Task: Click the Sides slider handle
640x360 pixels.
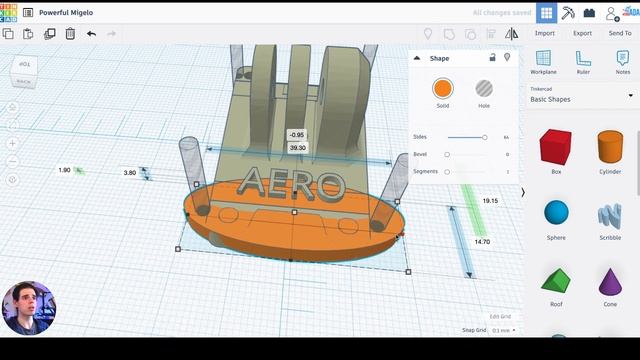Action: click(484, 138)
